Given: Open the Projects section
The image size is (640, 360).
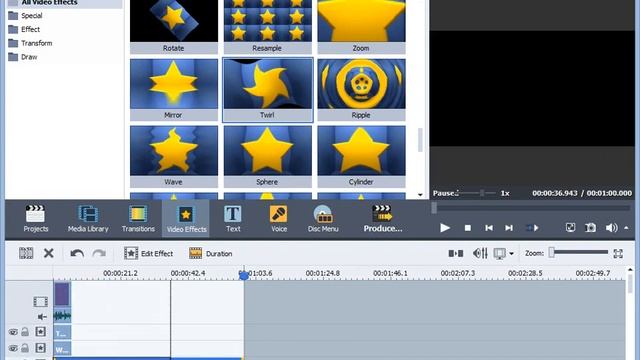Looking at the screenshot, I should point(36,219).
